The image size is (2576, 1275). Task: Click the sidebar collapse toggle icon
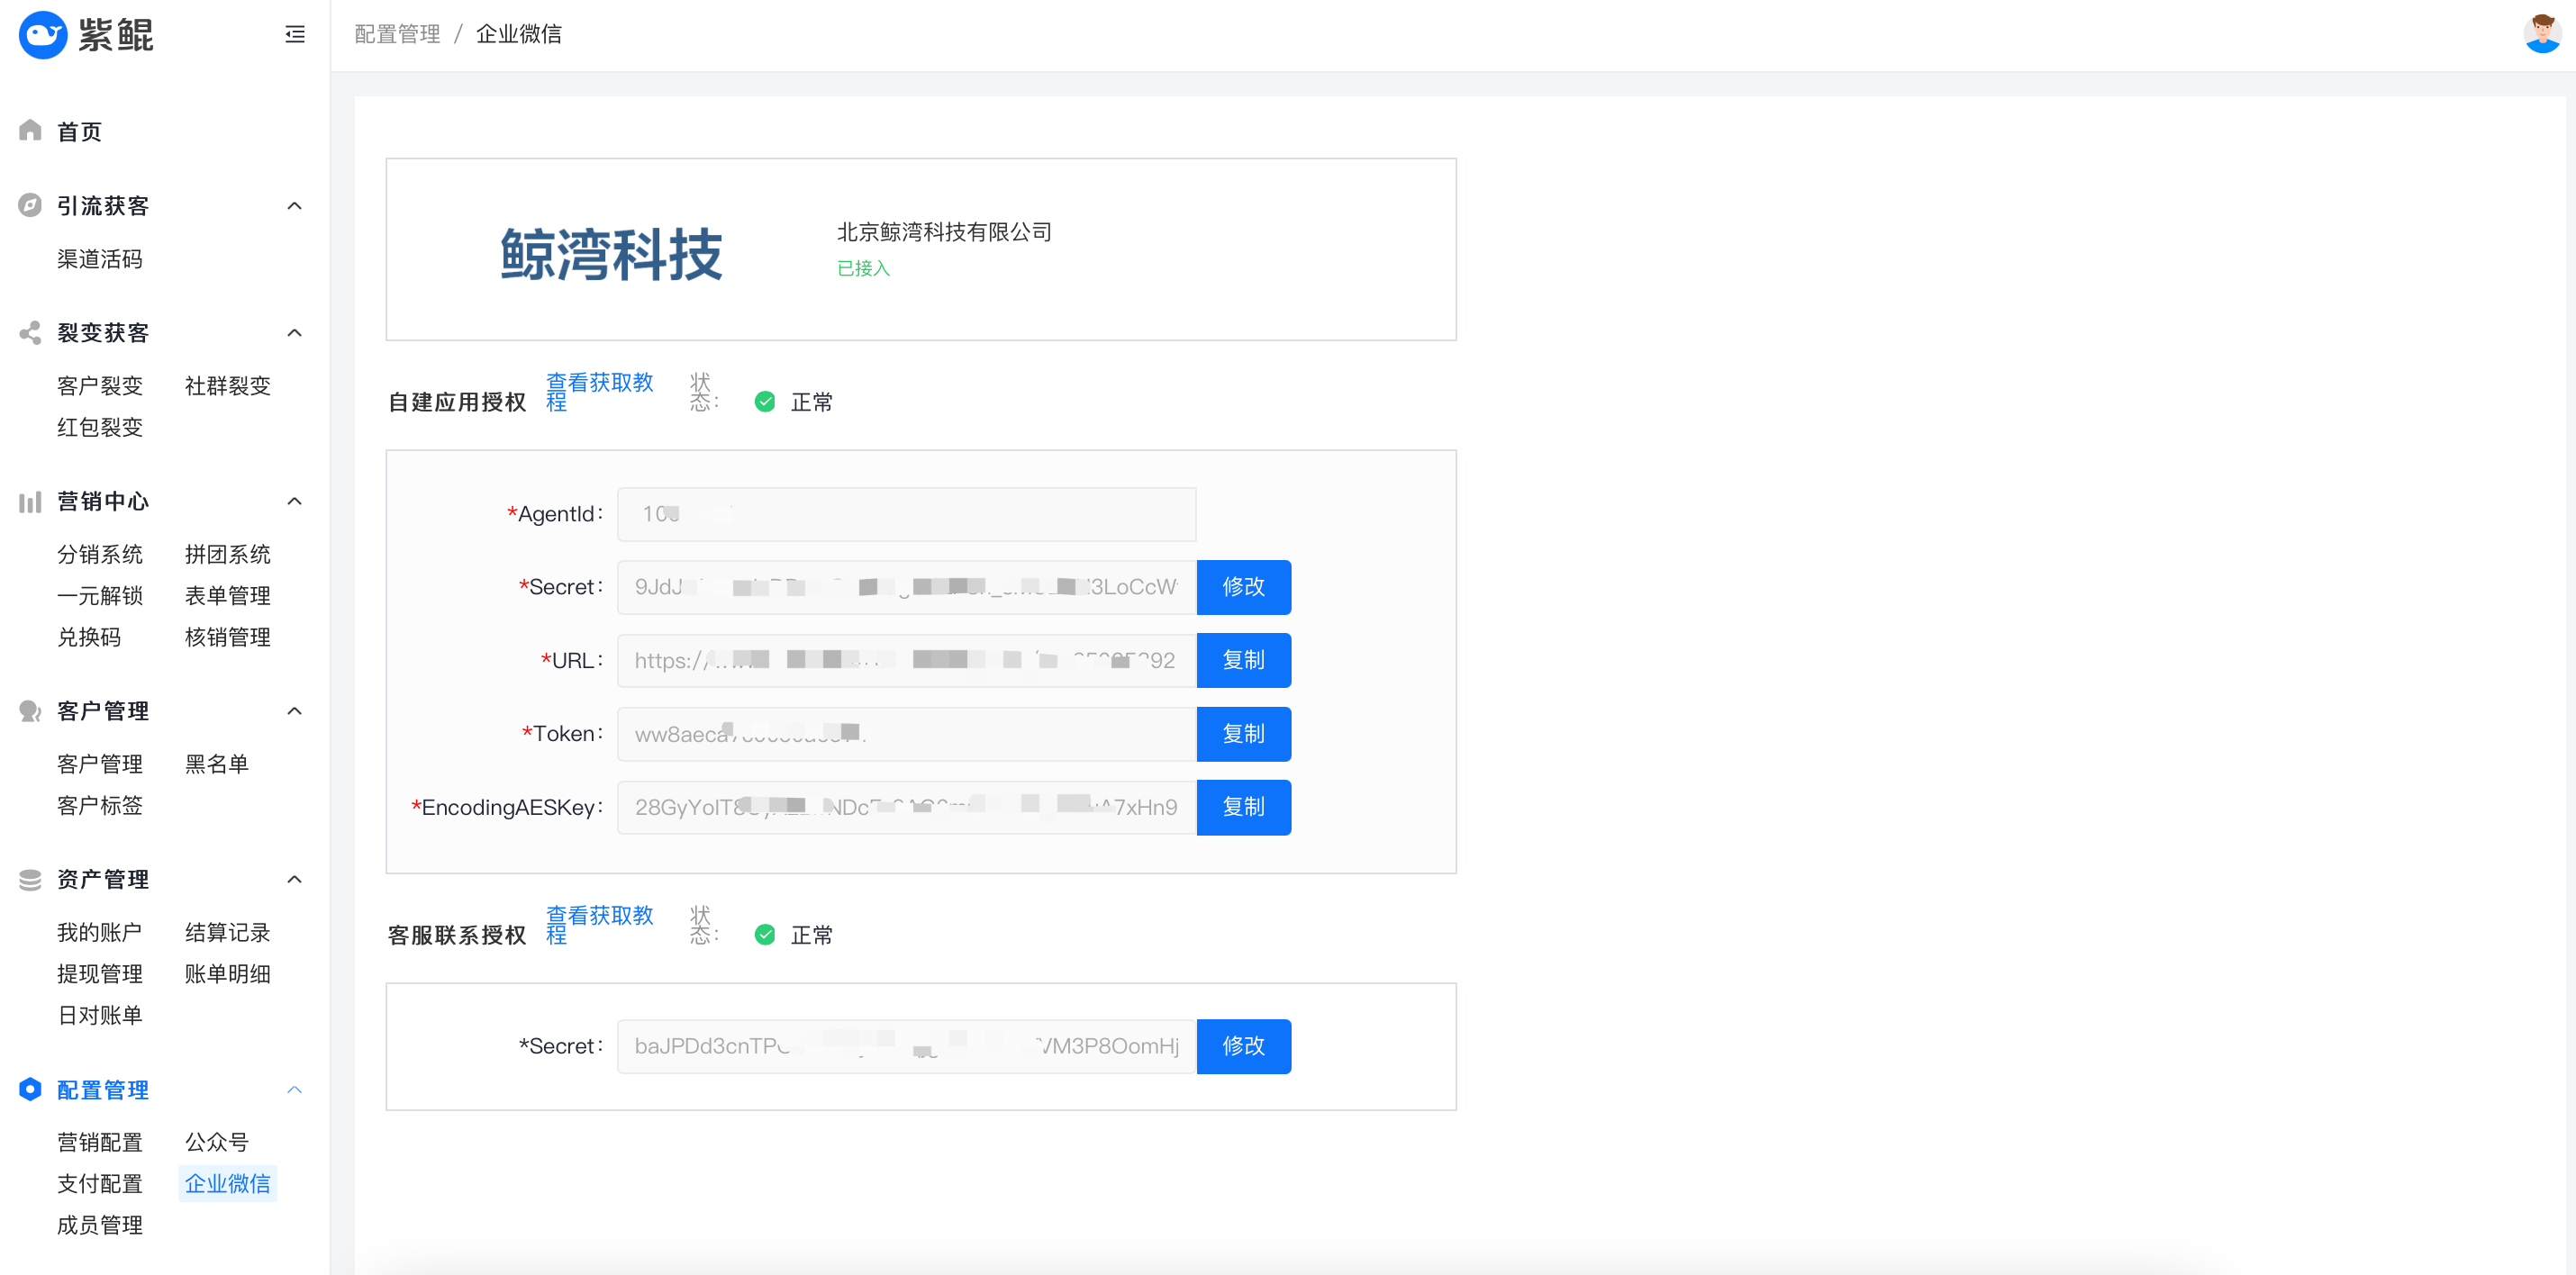294,35
